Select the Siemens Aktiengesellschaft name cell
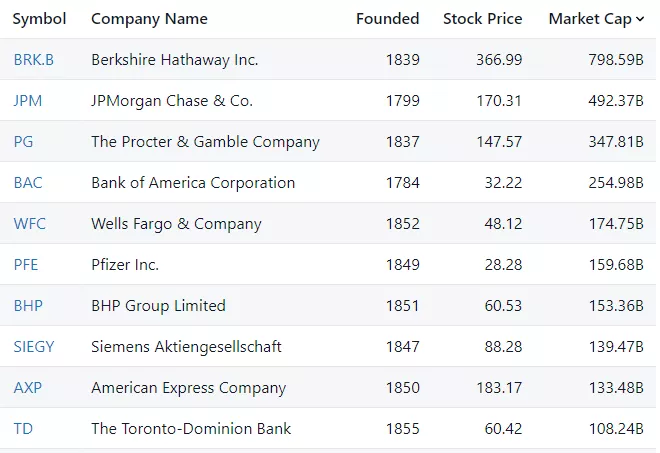660x453 pixels. 186,347
